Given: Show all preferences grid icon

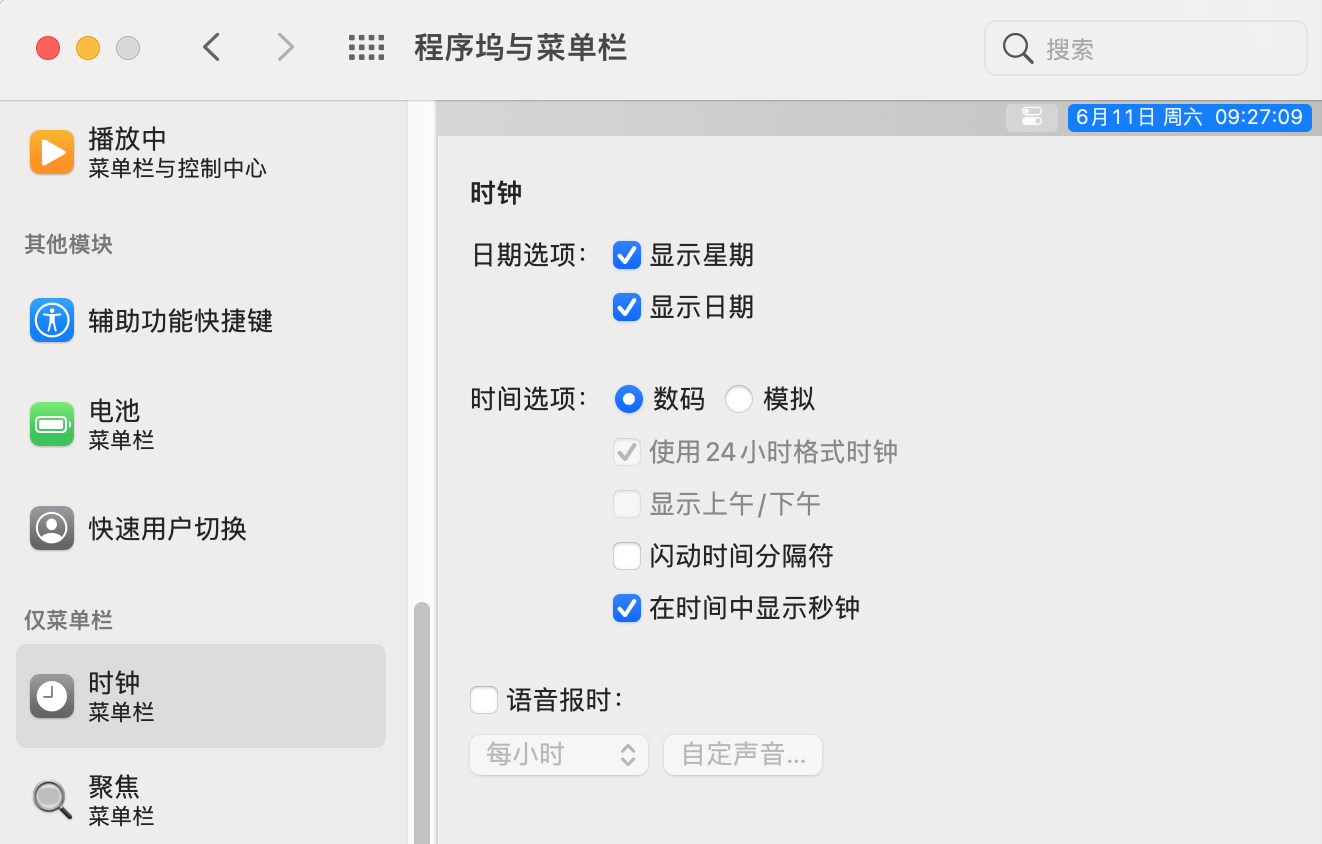Looking at the screenshot, I should coord(367,48).
